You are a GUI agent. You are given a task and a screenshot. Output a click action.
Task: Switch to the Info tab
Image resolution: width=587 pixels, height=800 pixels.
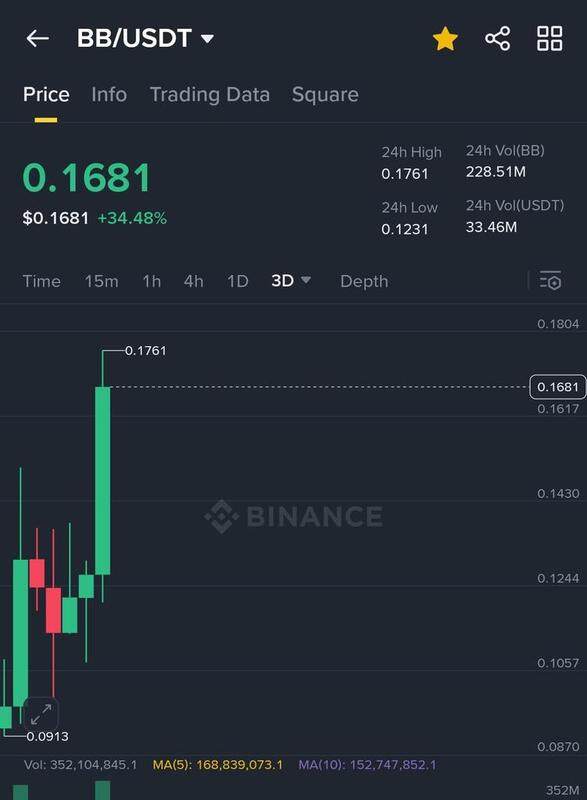tap(109, 94)
